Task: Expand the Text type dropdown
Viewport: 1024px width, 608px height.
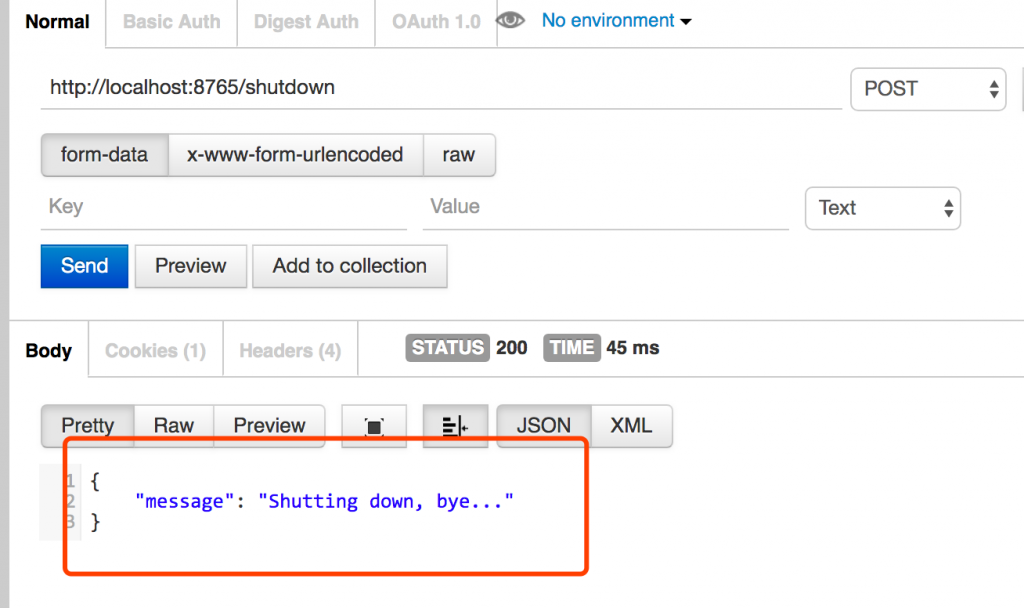Action: point(882,208)
